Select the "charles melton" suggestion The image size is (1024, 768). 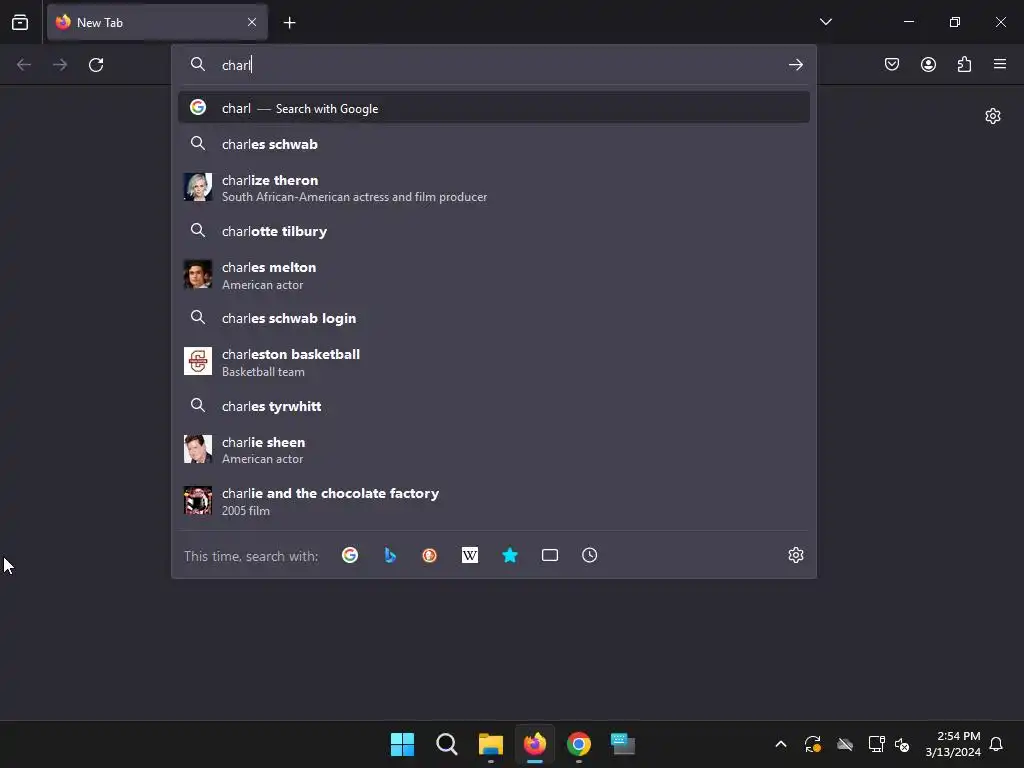pos(494,275)
